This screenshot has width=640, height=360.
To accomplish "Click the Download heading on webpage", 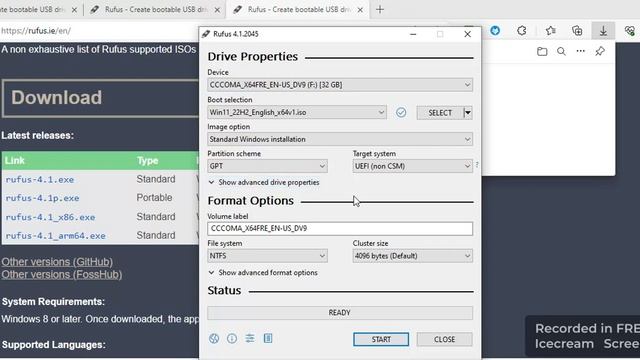I will click(56, 98).
